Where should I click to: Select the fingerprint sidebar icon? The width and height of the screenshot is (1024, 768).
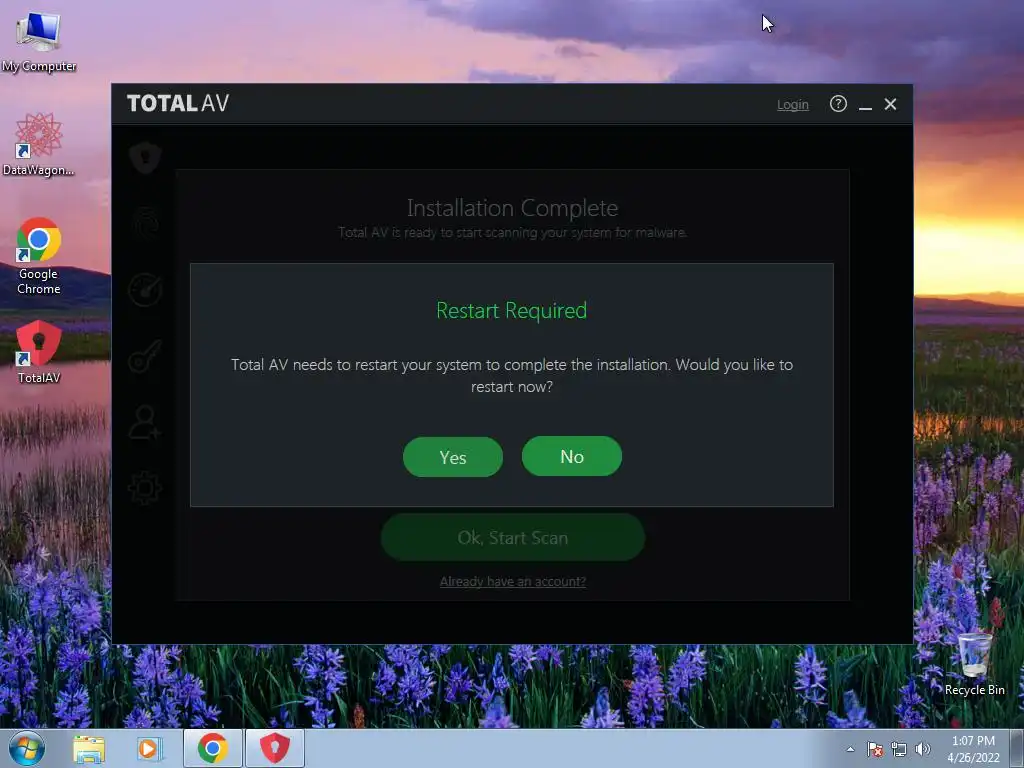click(145, 224)
